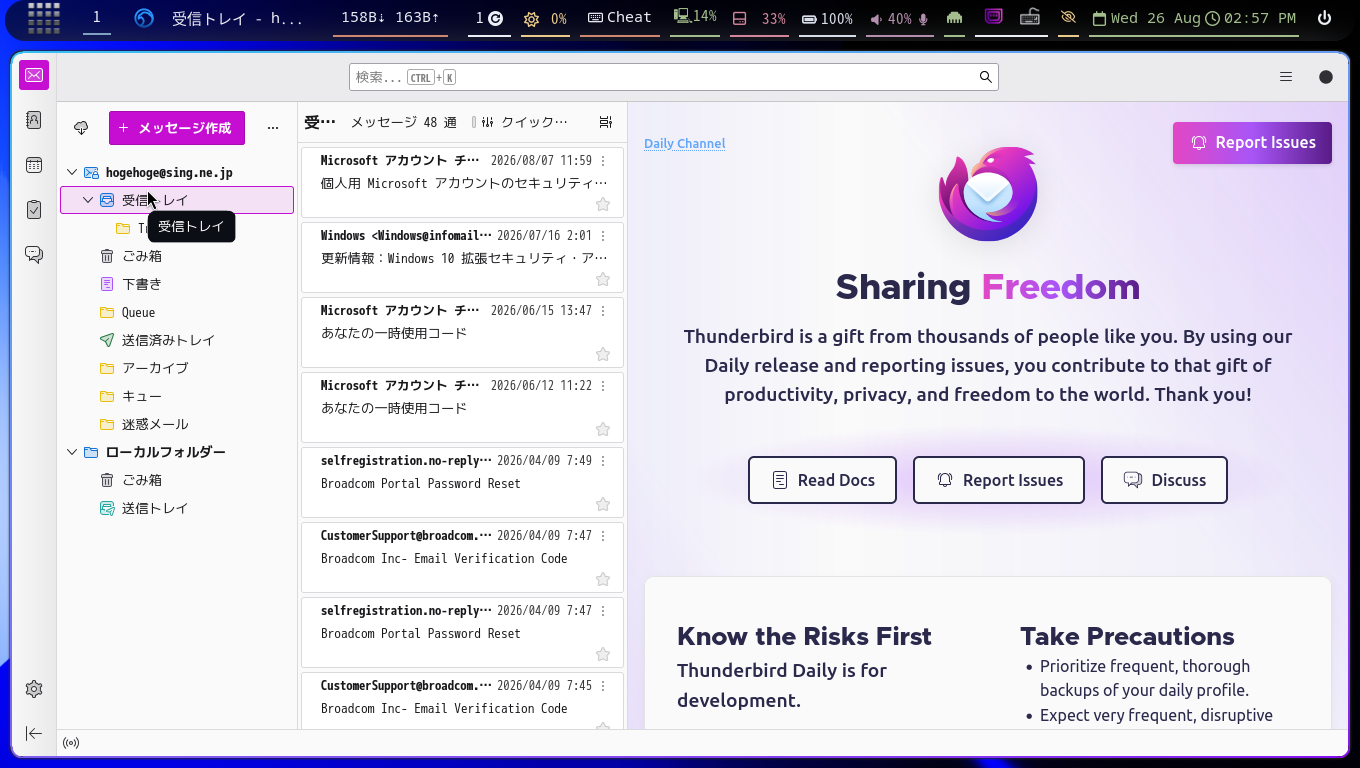Click the online status icon in status bar

point(71,743)
